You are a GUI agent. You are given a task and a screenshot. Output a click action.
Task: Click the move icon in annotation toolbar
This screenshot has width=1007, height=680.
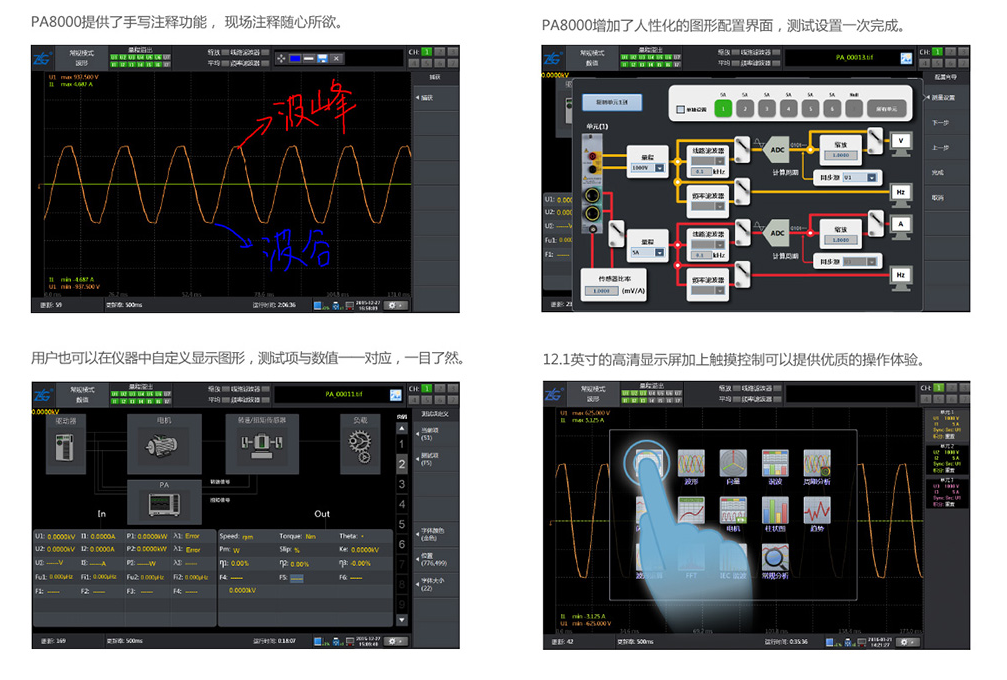281,58
